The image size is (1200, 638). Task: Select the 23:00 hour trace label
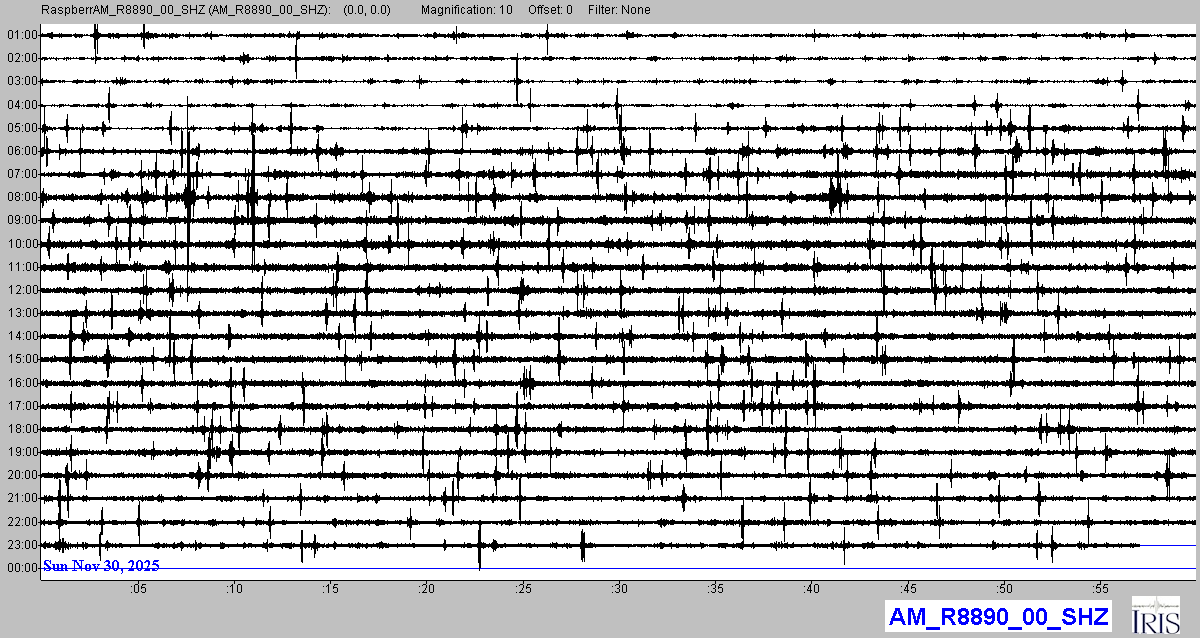22,545
